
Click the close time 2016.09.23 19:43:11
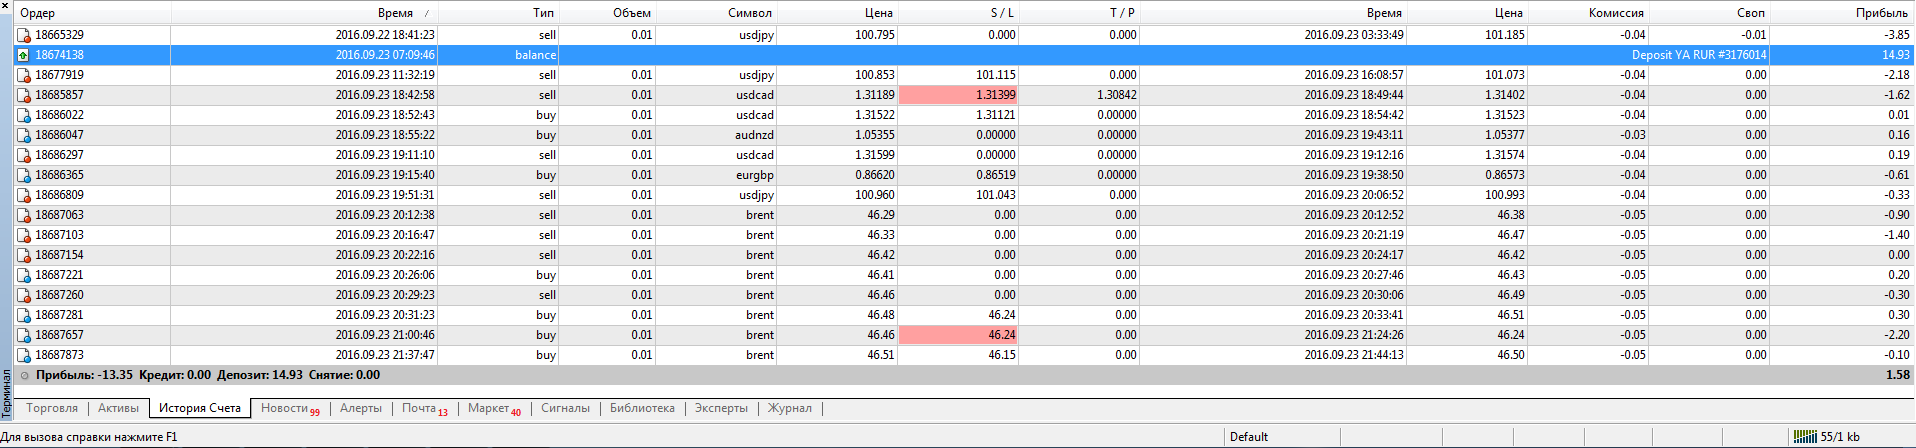point(1354,135)
